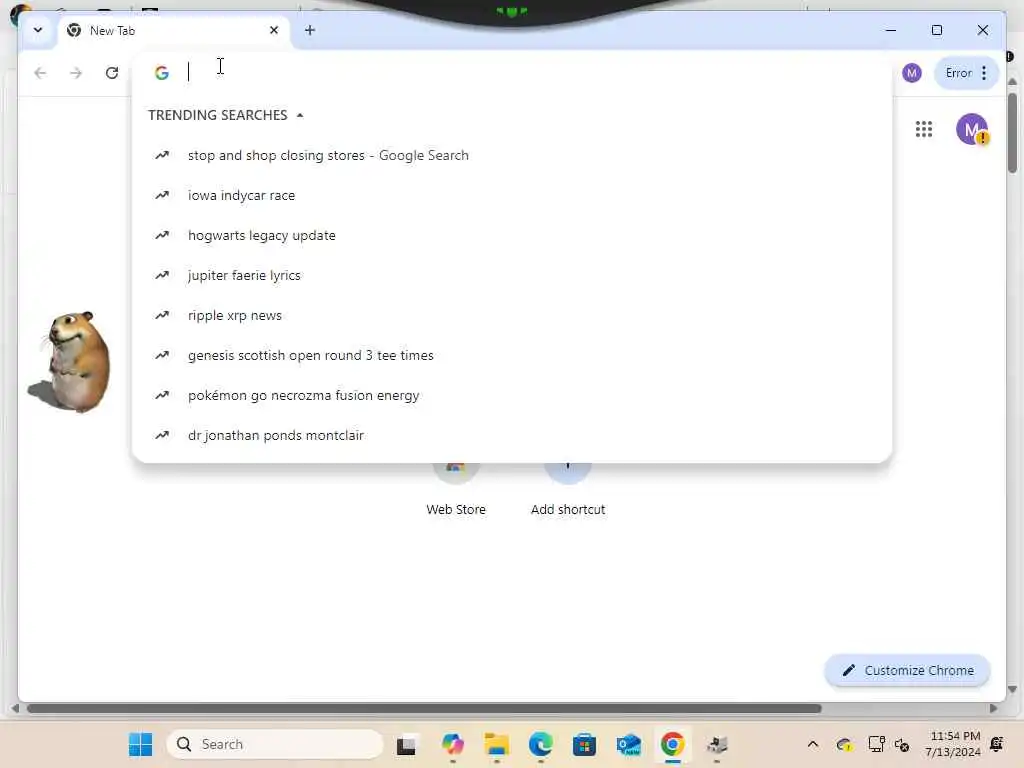The image size is (1024, 768).
Task: Open the tab search dropdown arrow
Action: 38,30
